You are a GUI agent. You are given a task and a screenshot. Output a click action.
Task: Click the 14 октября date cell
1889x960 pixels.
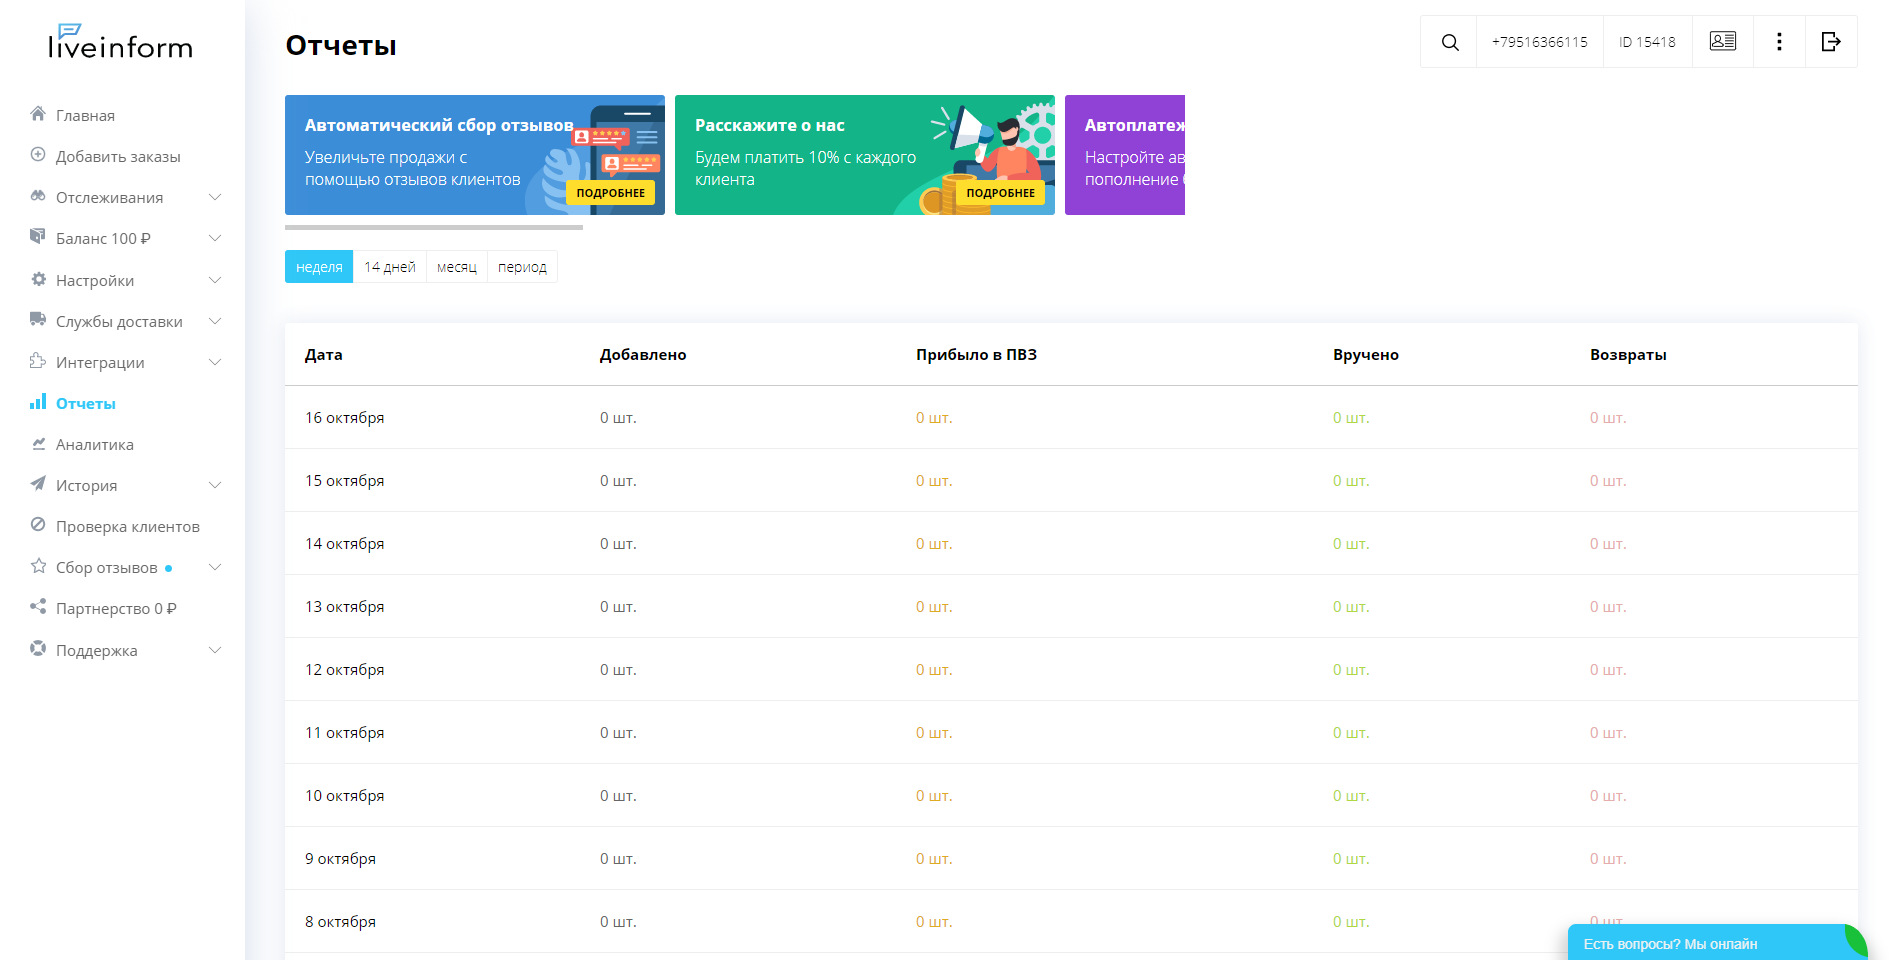345,543
